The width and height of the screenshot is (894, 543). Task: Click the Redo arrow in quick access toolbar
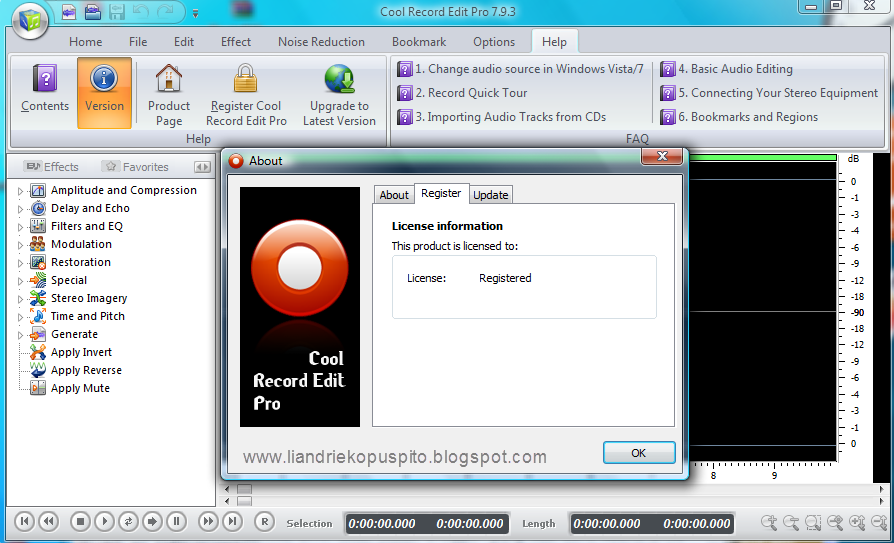click(x=165, y=12)
